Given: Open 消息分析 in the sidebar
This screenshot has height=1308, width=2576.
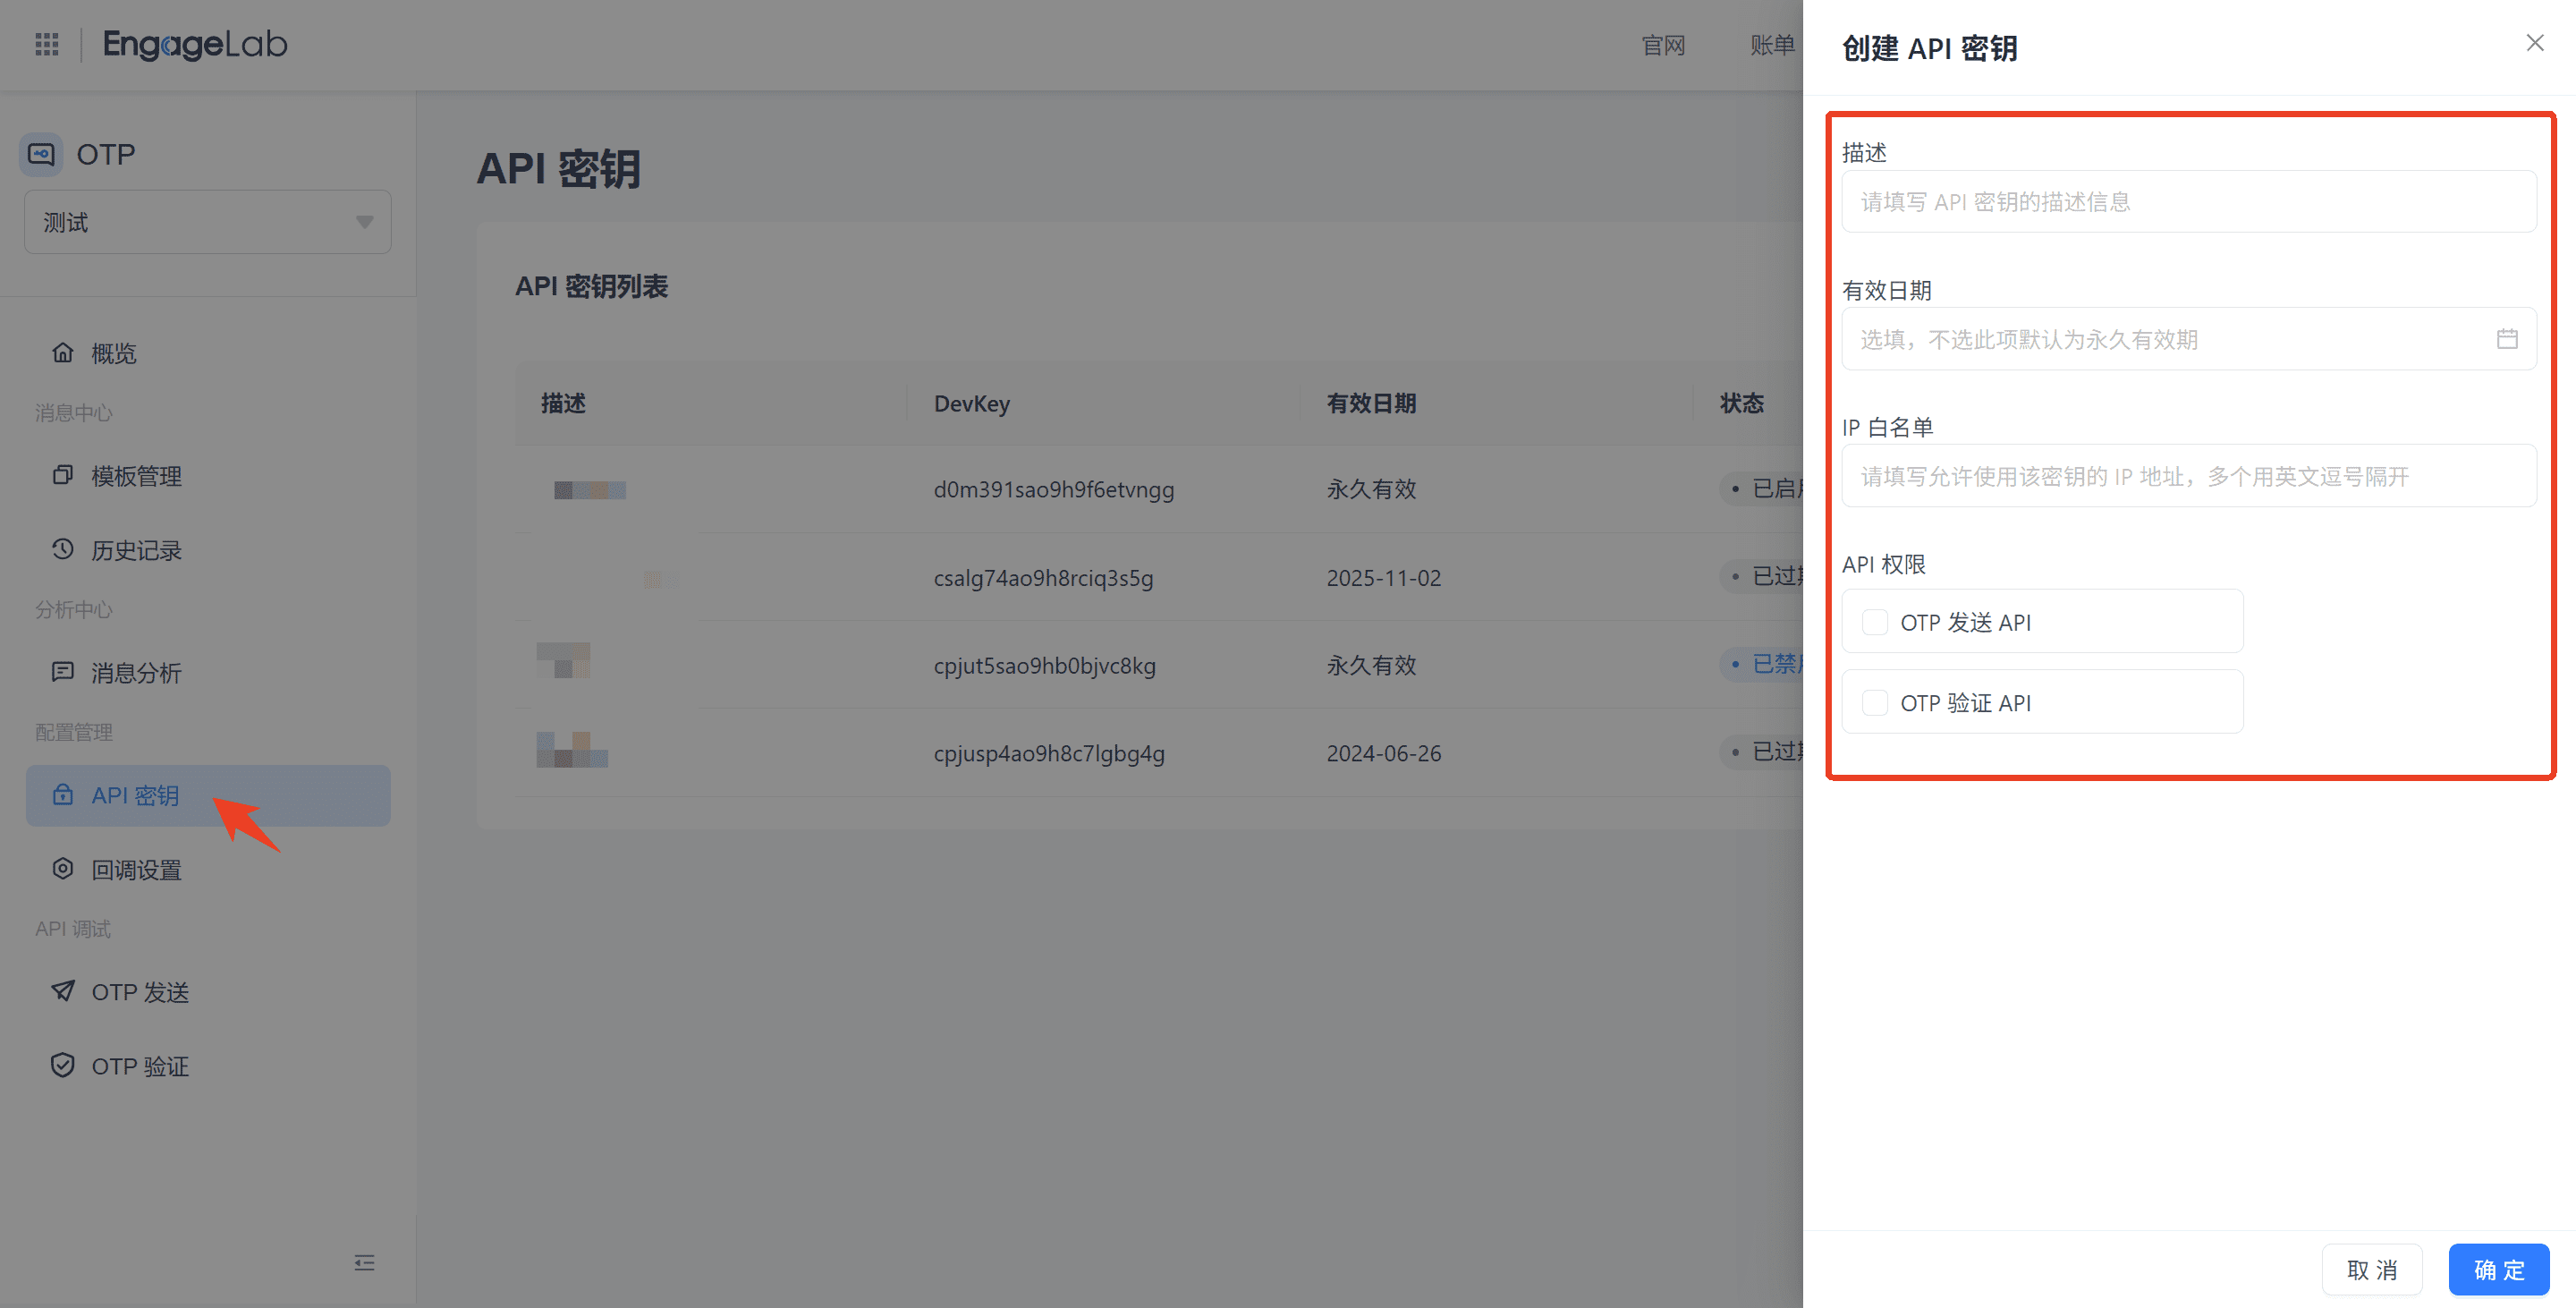Looking at the screenshot, I should 137,673.
